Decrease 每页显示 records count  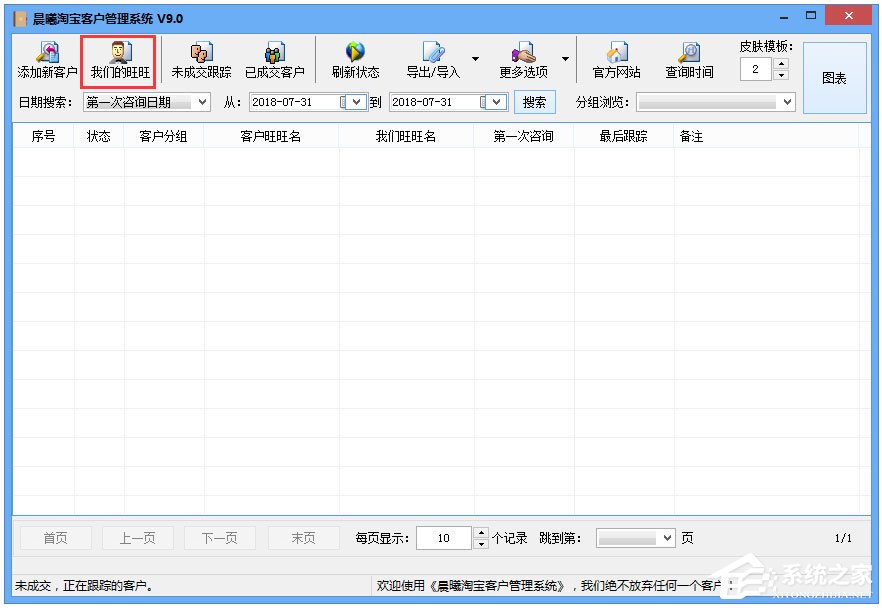tap(481, 544)
